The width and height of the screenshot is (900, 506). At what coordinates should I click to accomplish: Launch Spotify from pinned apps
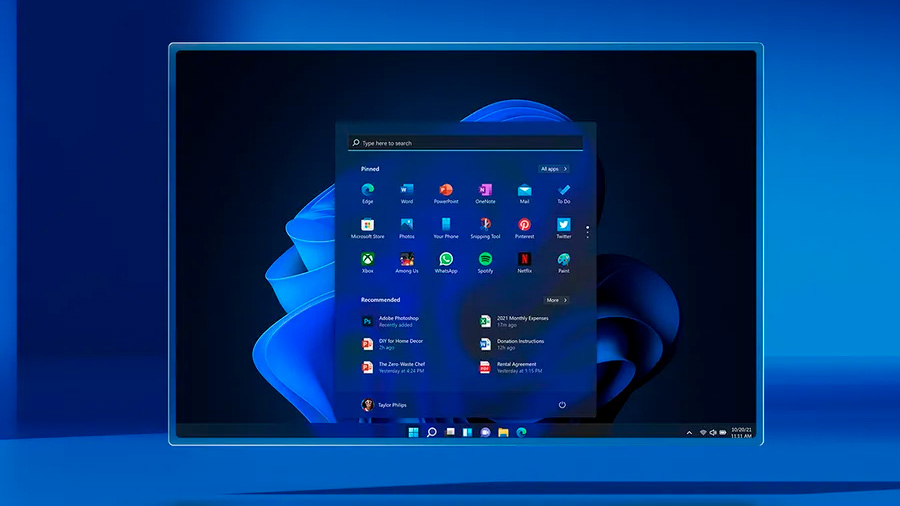point(485,260)
